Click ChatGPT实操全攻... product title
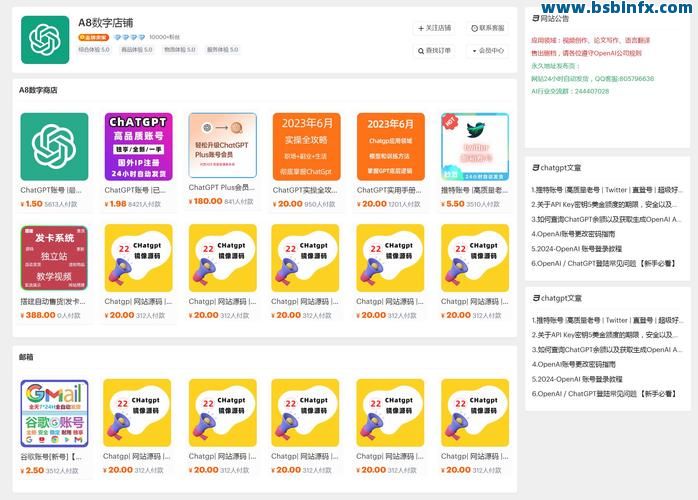Viewport: 698px width, 500px height. [305, 190]
